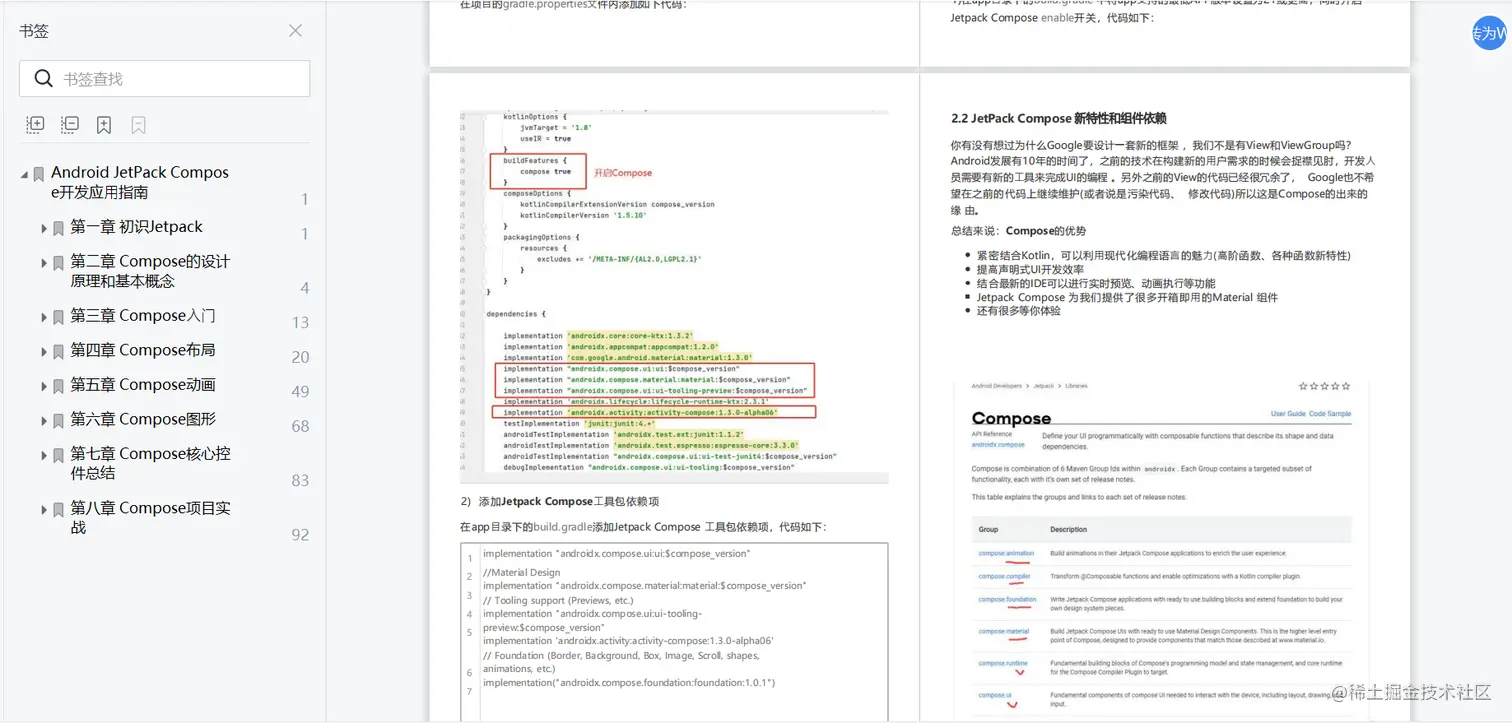
Task: Click the Group column header in the table
Action: [x=988, y=529]
